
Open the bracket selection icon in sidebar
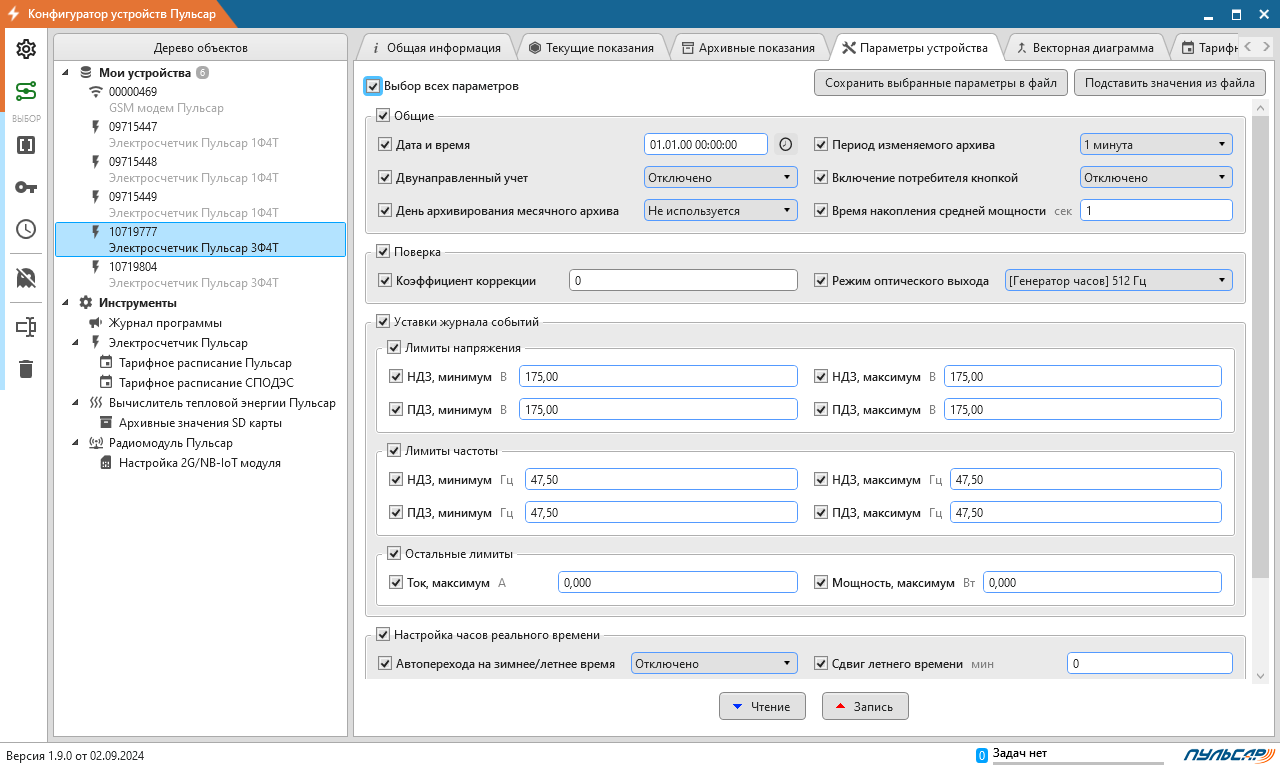(x=26, y=145)
